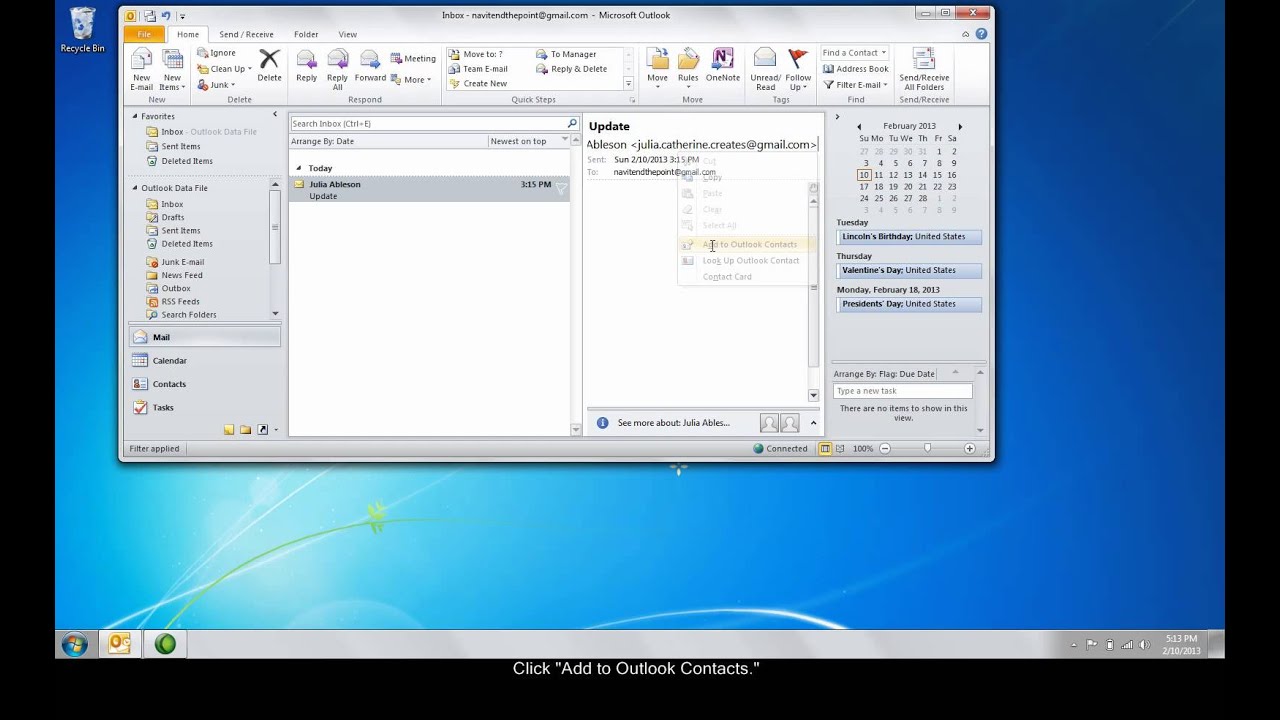
Task: Go to the next calendar month
Action: point(960,127)
